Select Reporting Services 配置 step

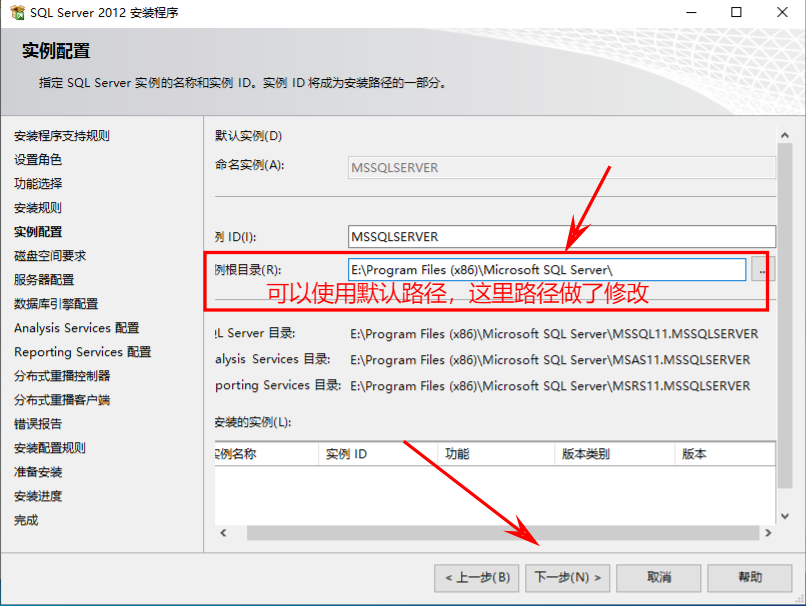(x=83, y=352)
